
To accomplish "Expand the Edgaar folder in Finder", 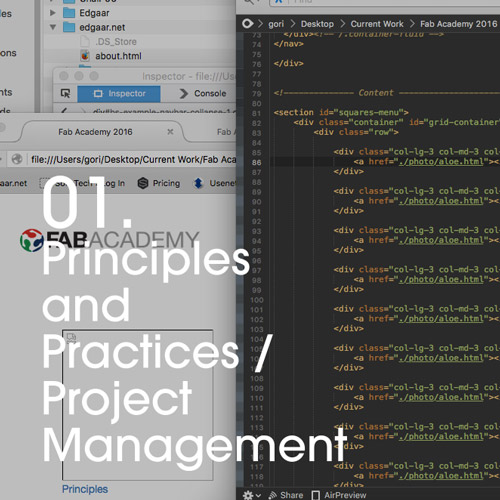I will pos(52,13).
